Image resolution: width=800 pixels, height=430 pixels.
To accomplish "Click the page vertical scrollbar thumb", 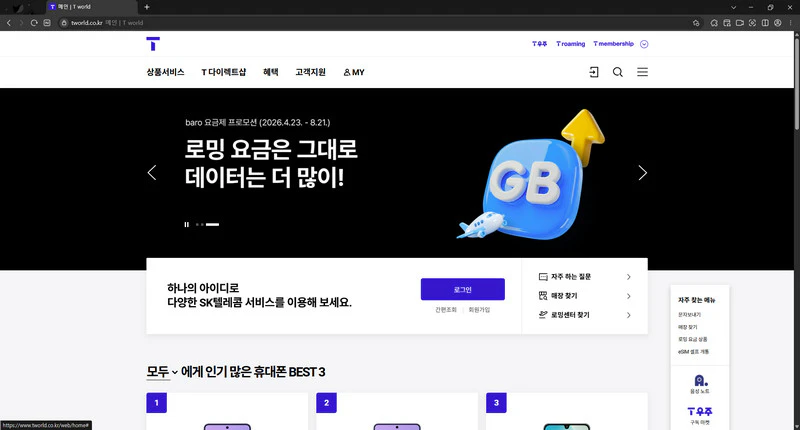I will click(796, 82).
